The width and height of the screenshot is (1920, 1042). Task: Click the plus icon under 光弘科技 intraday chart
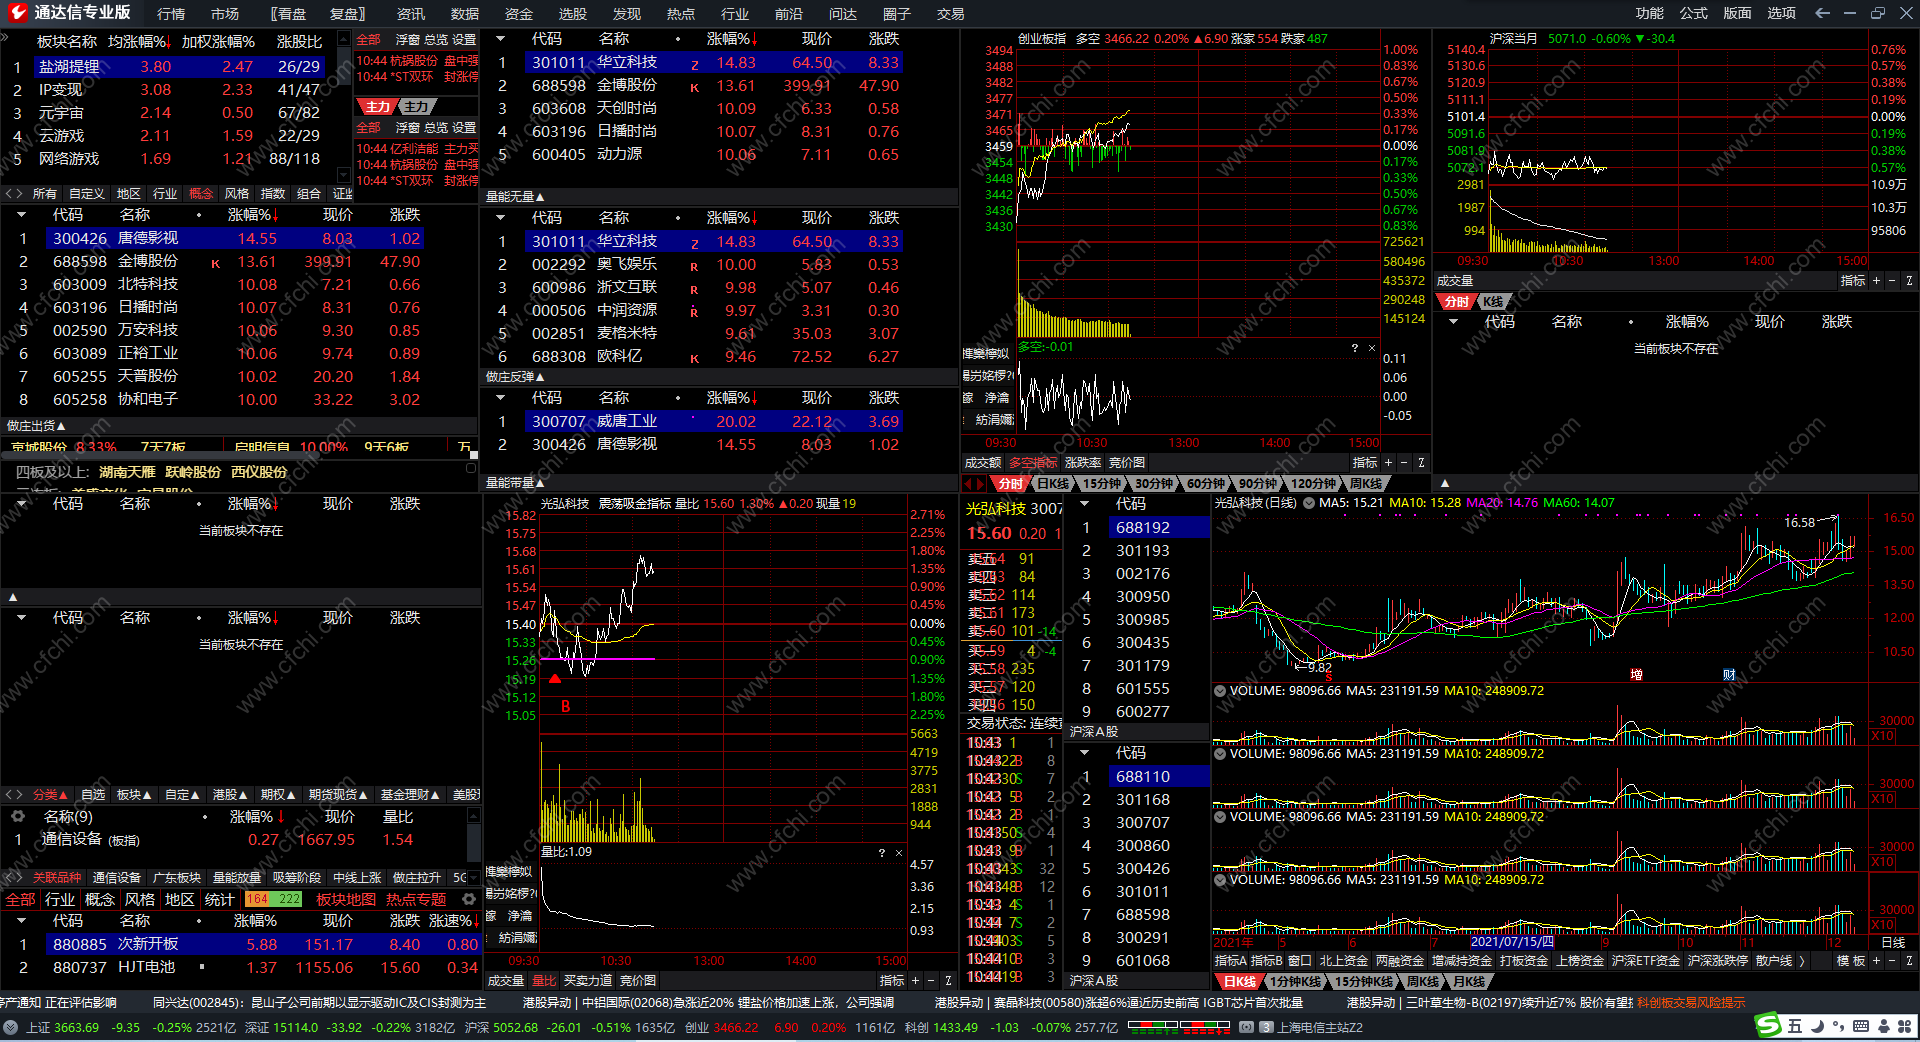[x=915, y=981]
